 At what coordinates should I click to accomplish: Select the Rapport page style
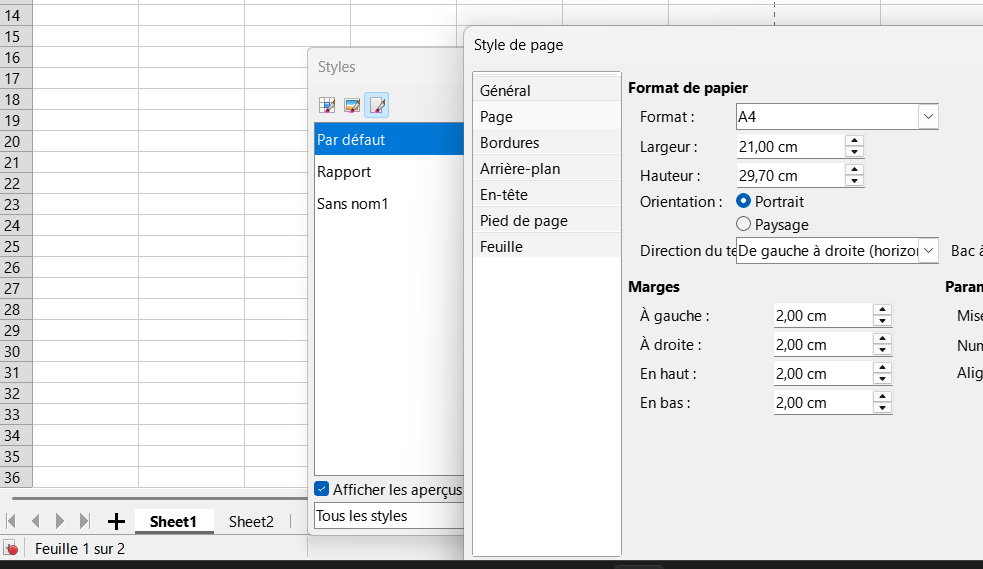pyautogui.click(x=344, y=172)
